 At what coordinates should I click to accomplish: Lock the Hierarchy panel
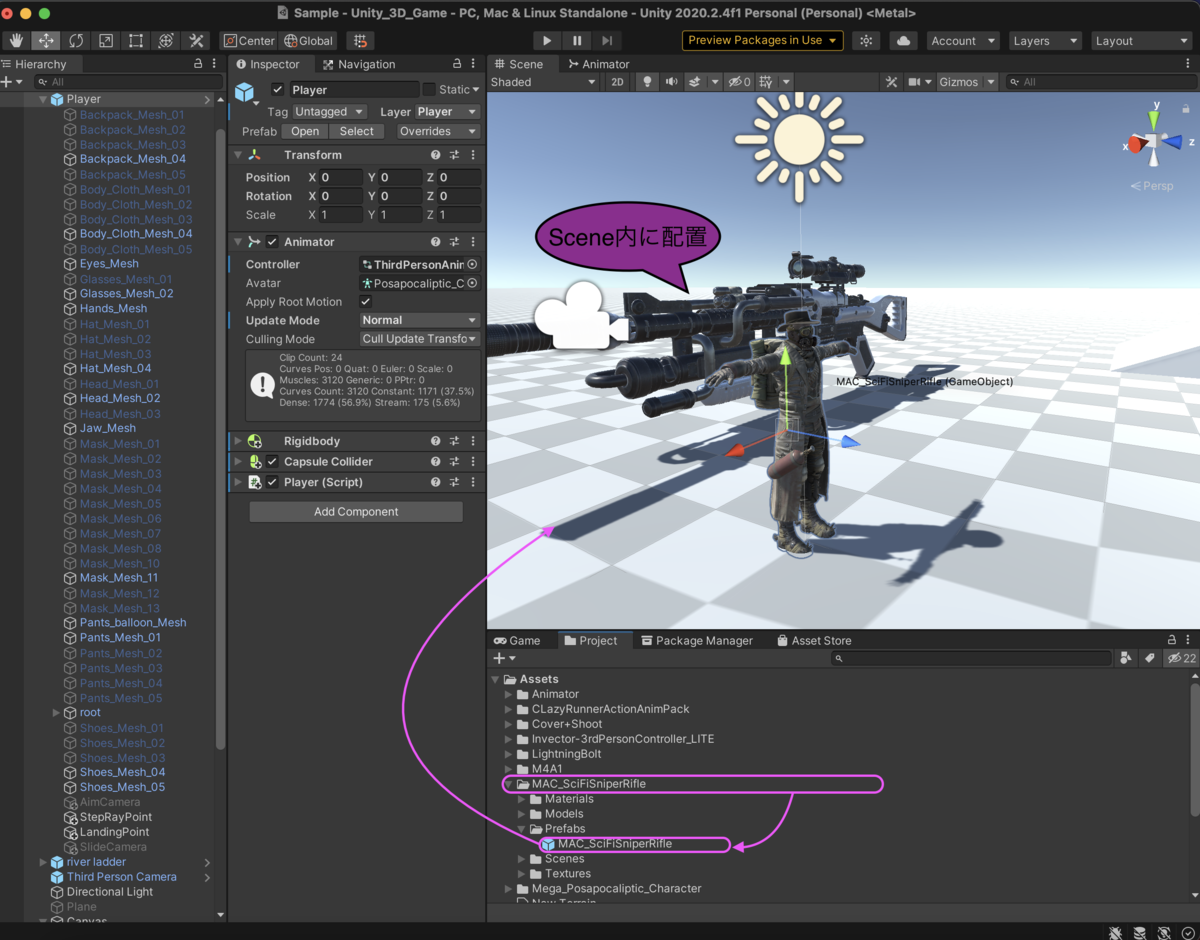[x=198, y=64]
